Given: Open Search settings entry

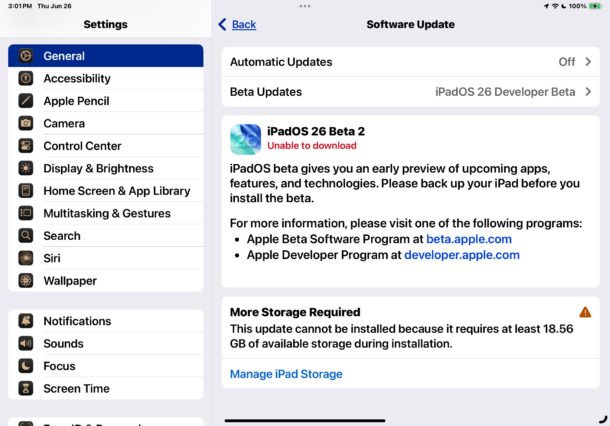Looking at the screenshot, I should point(105,236).
